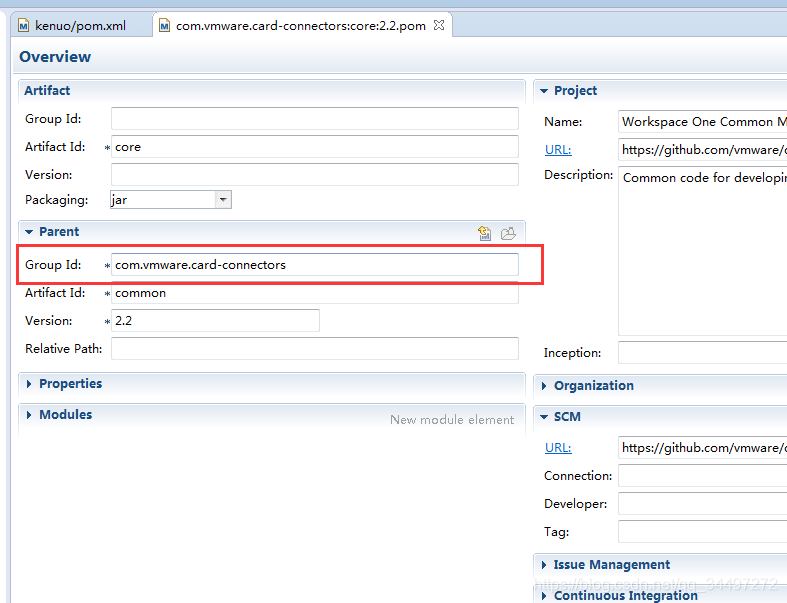The width and height of the screenshot is (787, 603).
Task: Click the SCM Tag field
Action: pos(702,532)
